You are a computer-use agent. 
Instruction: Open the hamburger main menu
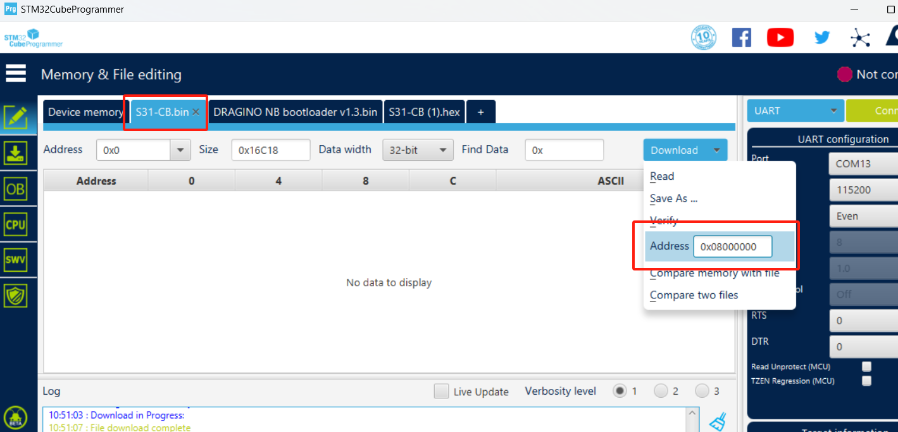click(16, 74)
